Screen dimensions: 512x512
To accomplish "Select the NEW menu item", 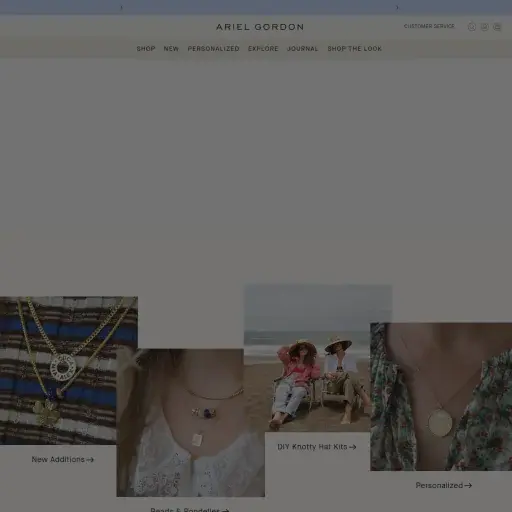I will click(x=171, y=49).
